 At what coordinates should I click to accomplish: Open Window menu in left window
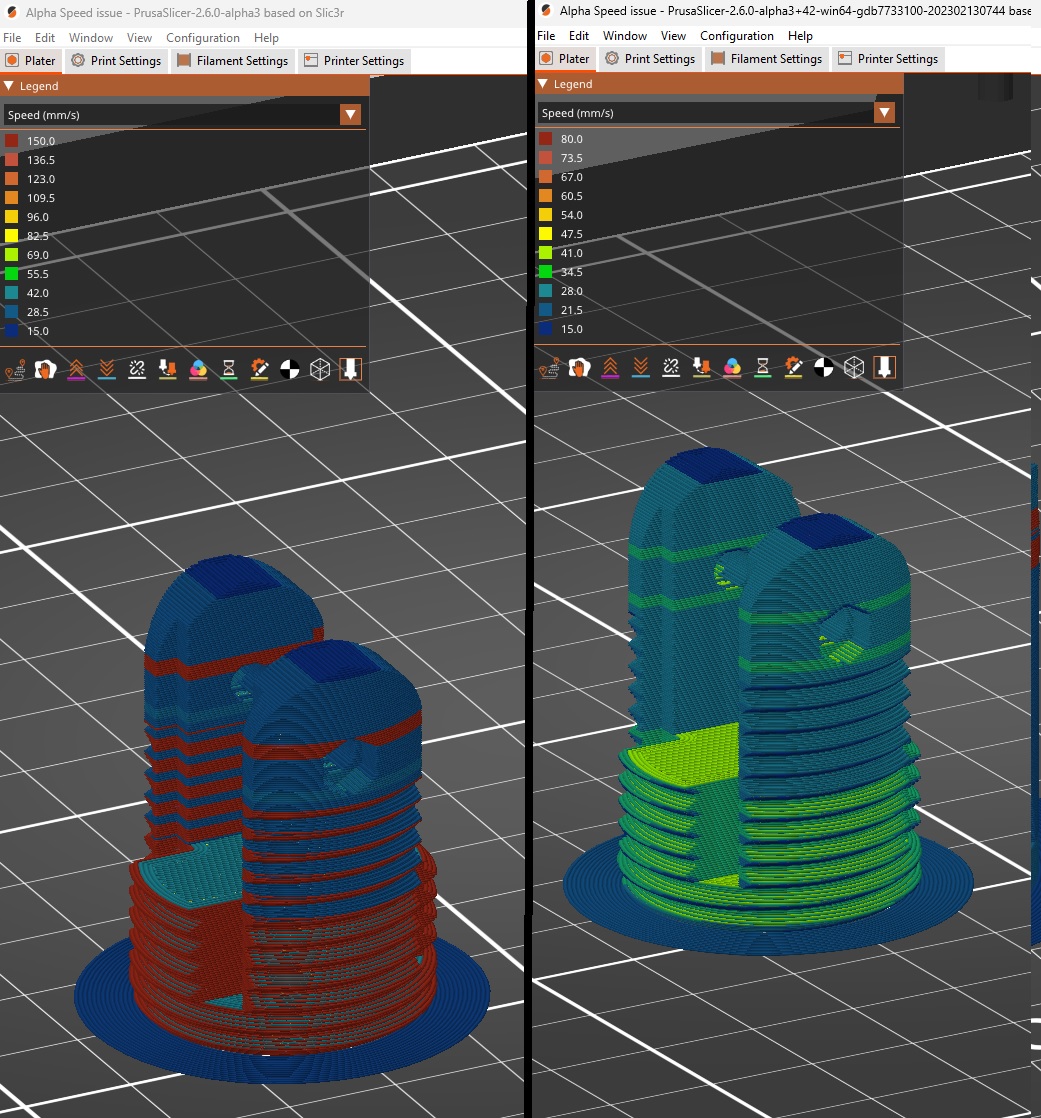coord(91,38)
